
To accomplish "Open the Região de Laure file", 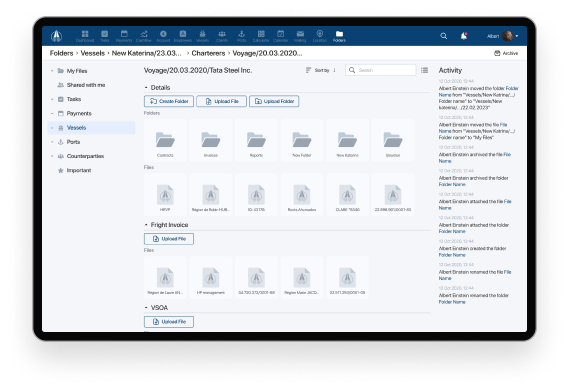I will 165,278.
